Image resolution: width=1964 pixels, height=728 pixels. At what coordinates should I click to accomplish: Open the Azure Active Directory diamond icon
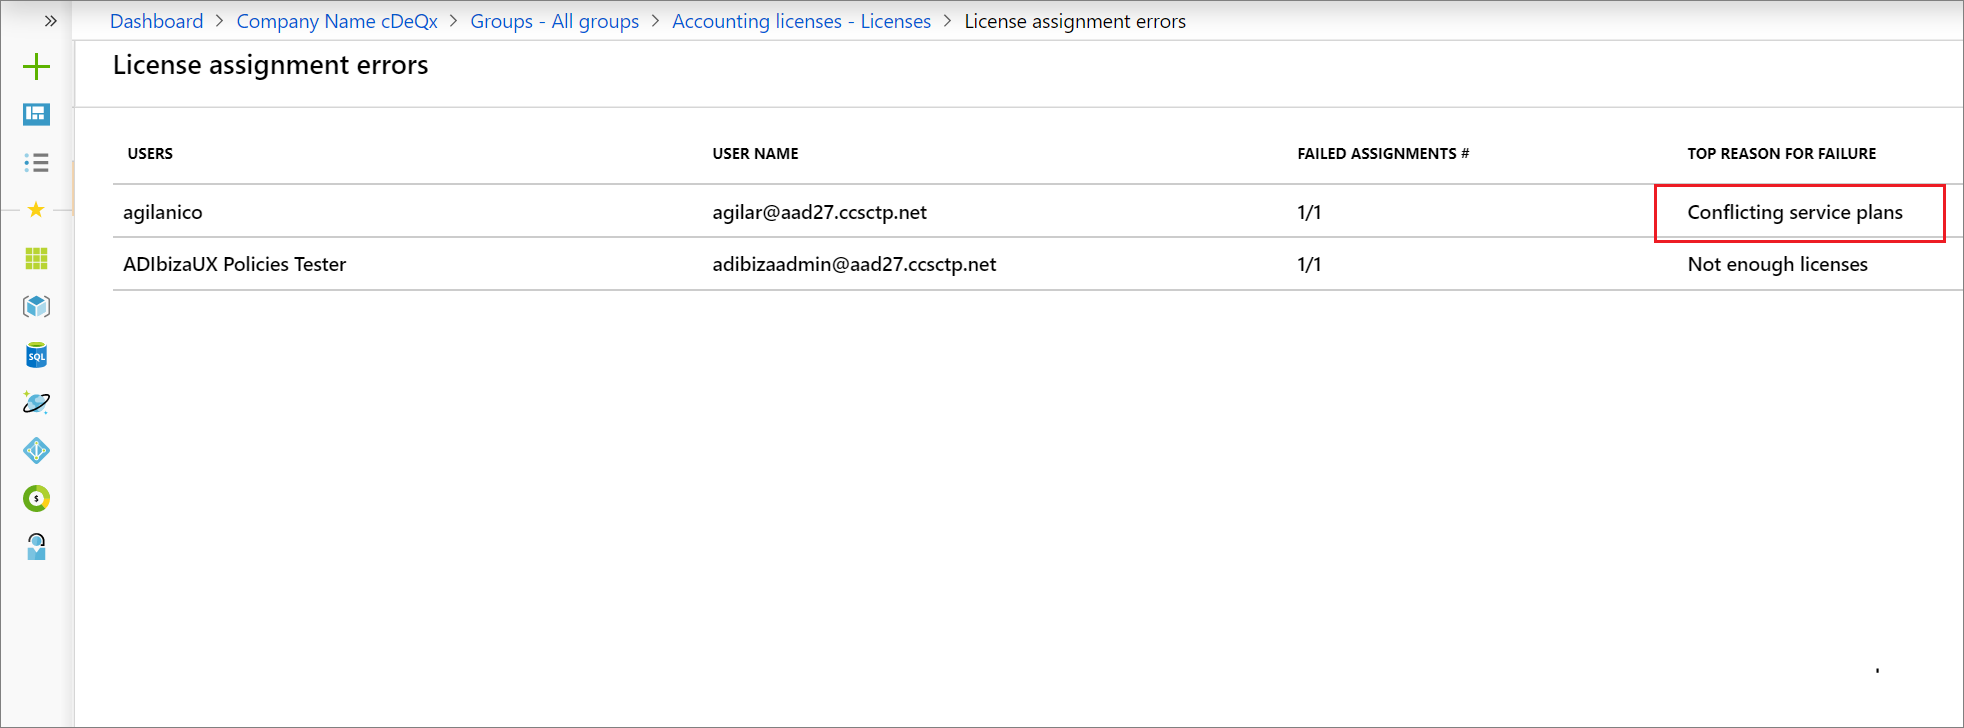pos(36,450)
